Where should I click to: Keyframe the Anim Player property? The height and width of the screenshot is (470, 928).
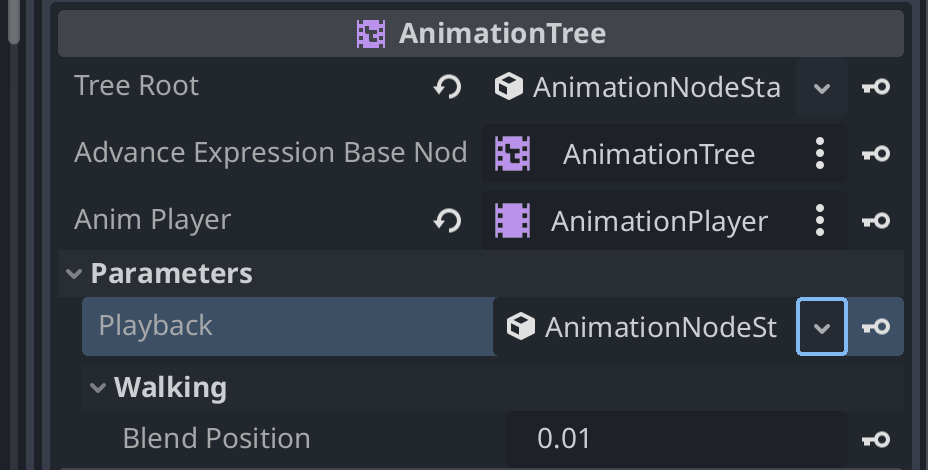point(876,221)
